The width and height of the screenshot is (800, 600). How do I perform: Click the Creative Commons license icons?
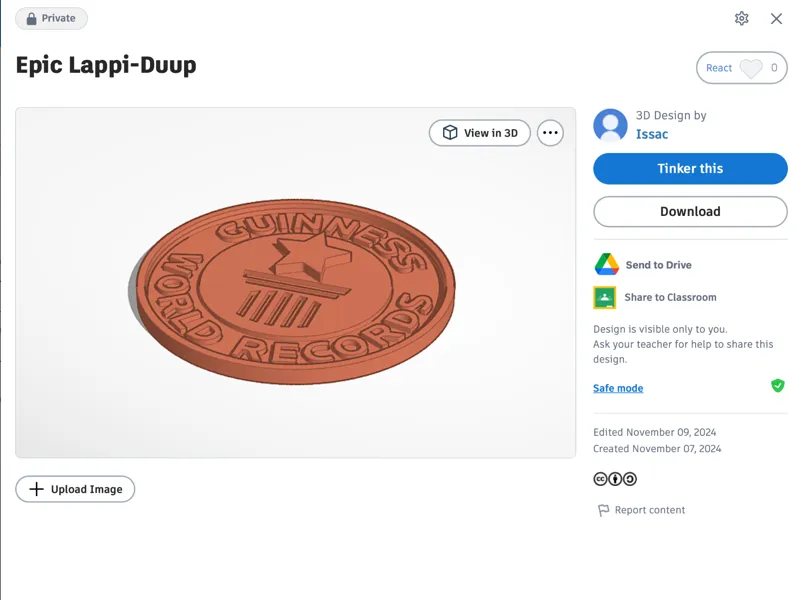[615, 479]
